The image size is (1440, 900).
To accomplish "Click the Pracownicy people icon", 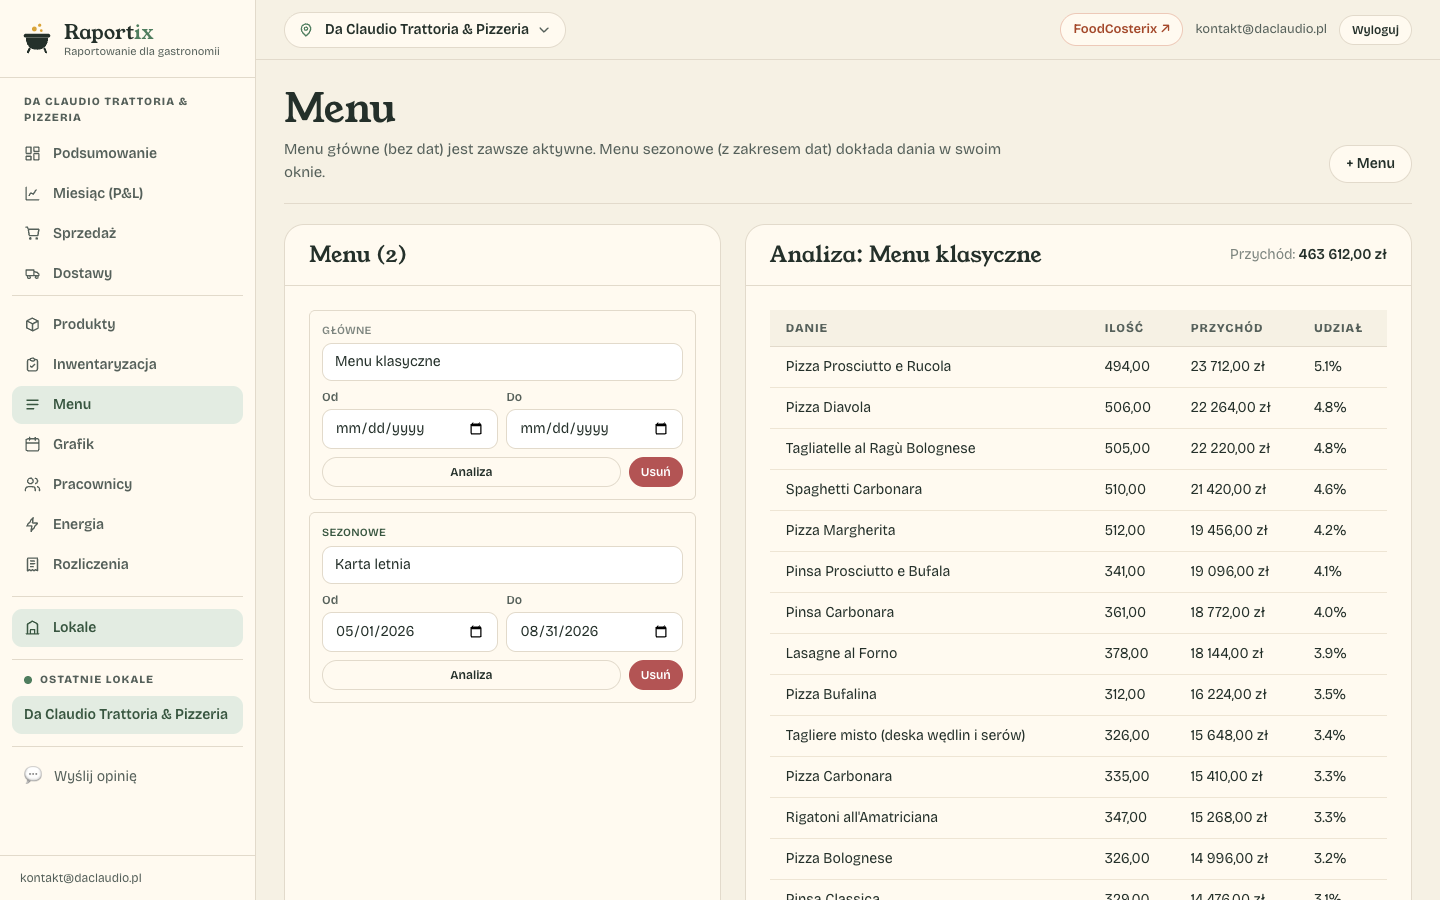I will [x=33, y=484].
